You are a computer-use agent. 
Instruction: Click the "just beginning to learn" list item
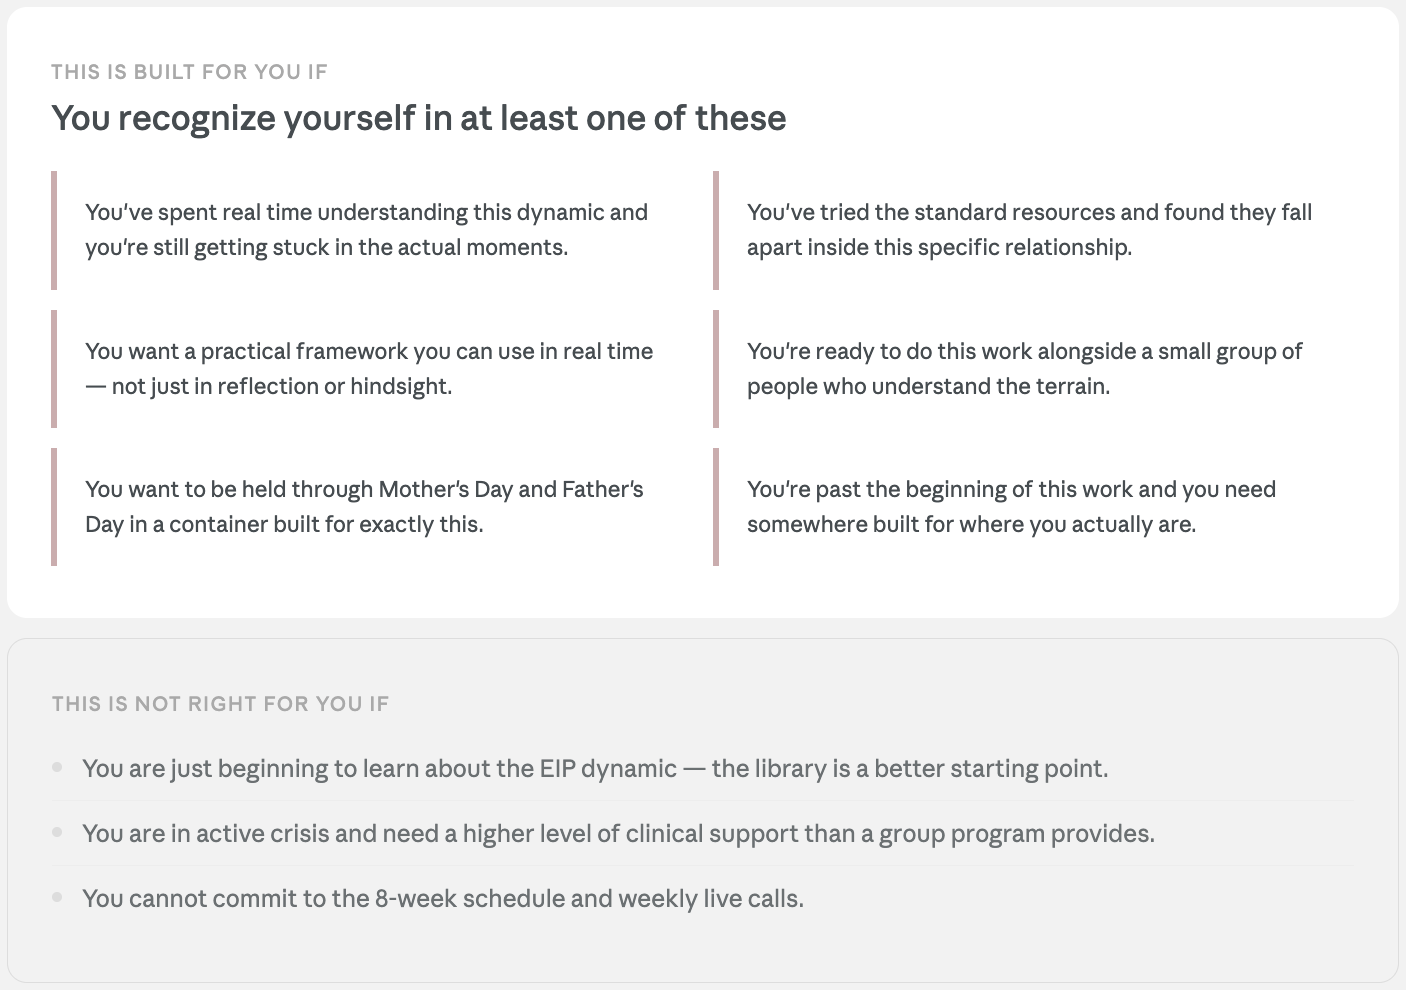595,769
